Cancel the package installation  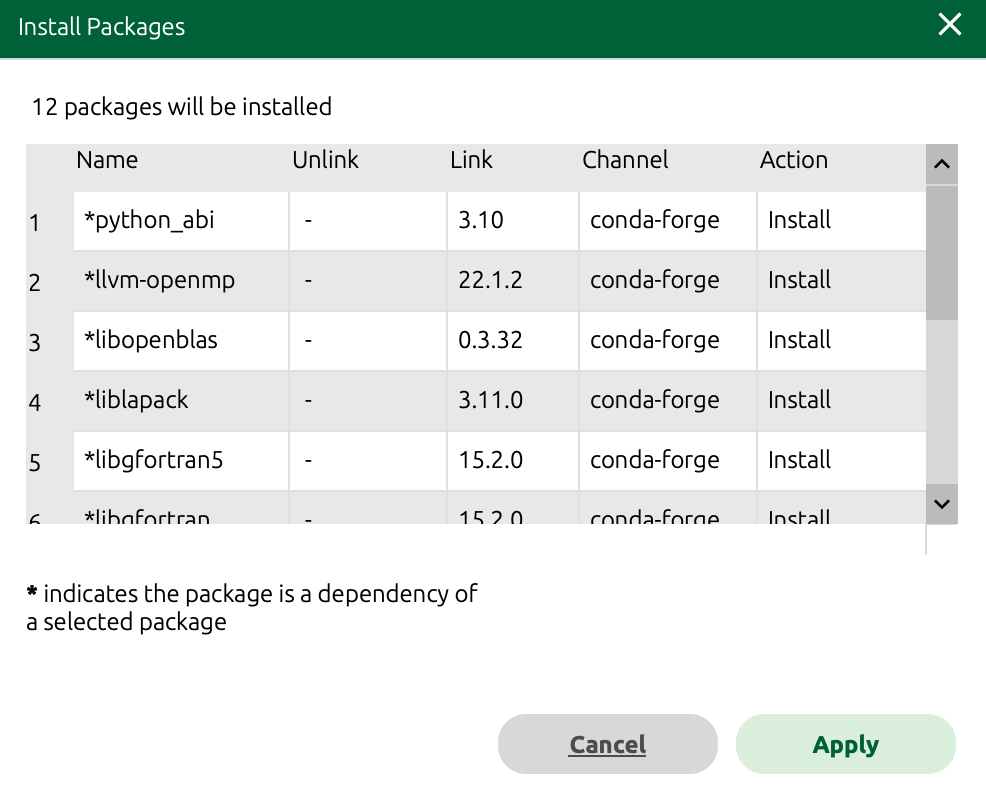pos(607,745)
